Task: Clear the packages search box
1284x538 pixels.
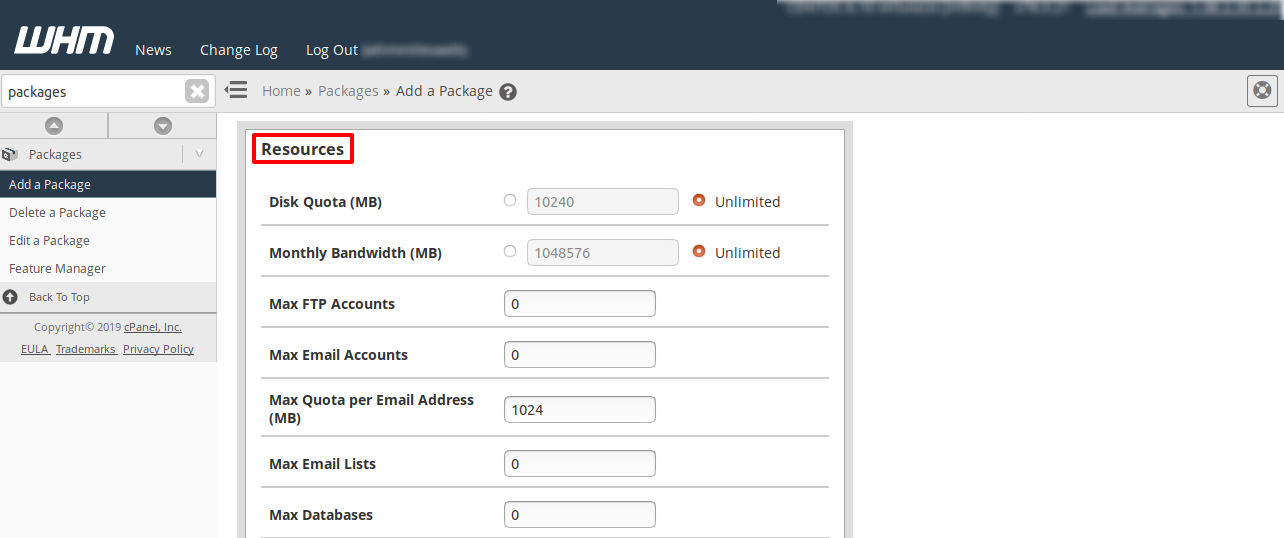Action: click(197, 91)
